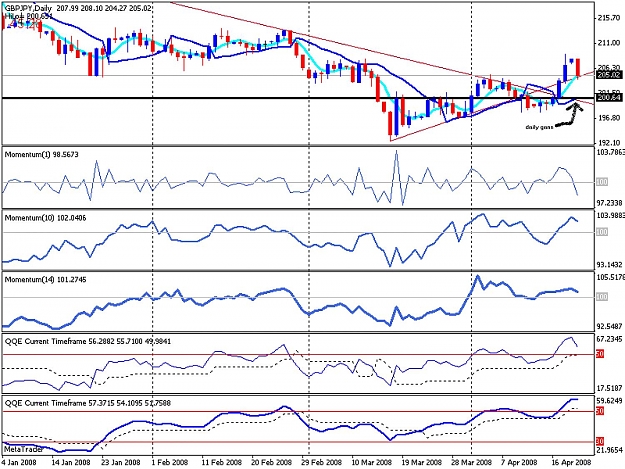
Task: Select the Momentum(14) 101.2745 label
Action: click(45, 280)
